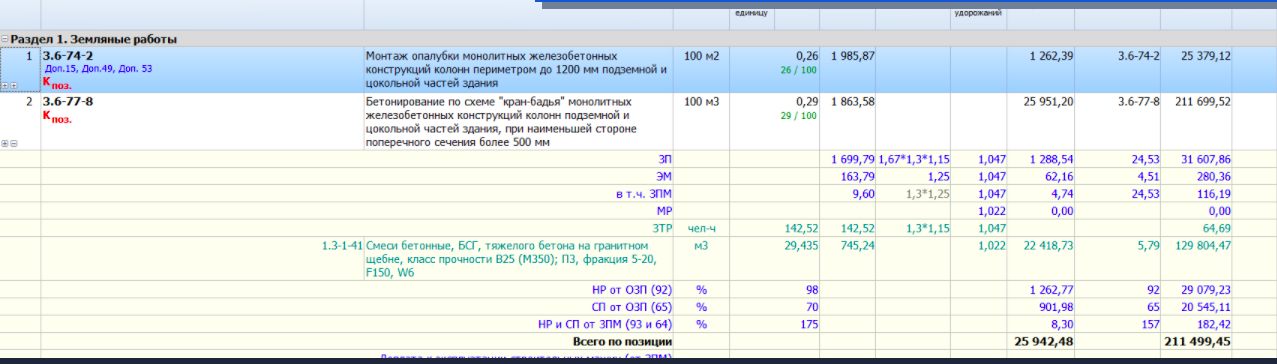The width and height of the screenshot is (1277, 364).
Task: Click the 'ЭМ' row label
Action: [x=663, y=177]
